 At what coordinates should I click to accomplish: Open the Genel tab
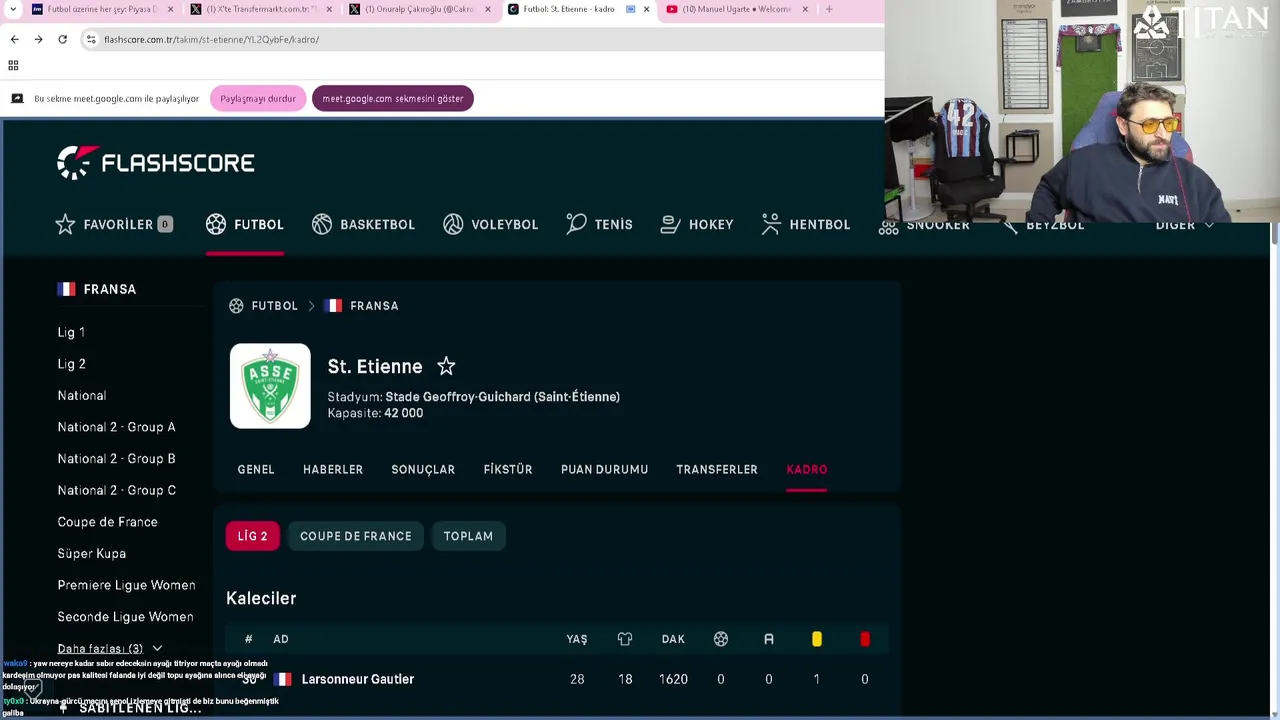(x=256, y=469)
